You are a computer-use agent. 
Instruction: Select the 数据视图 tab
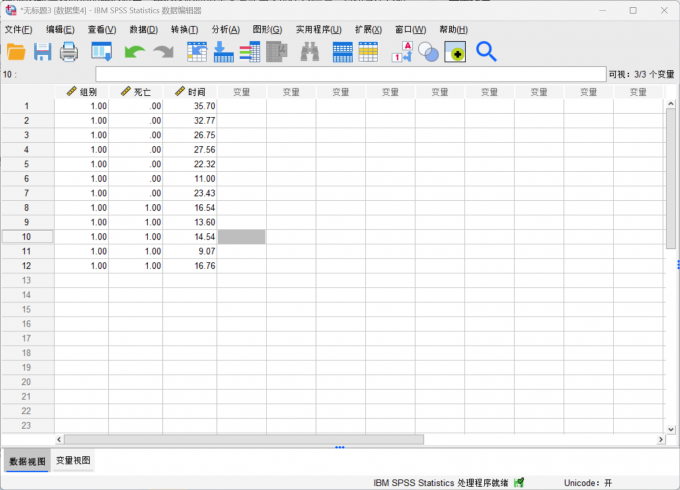click(27, 461)
